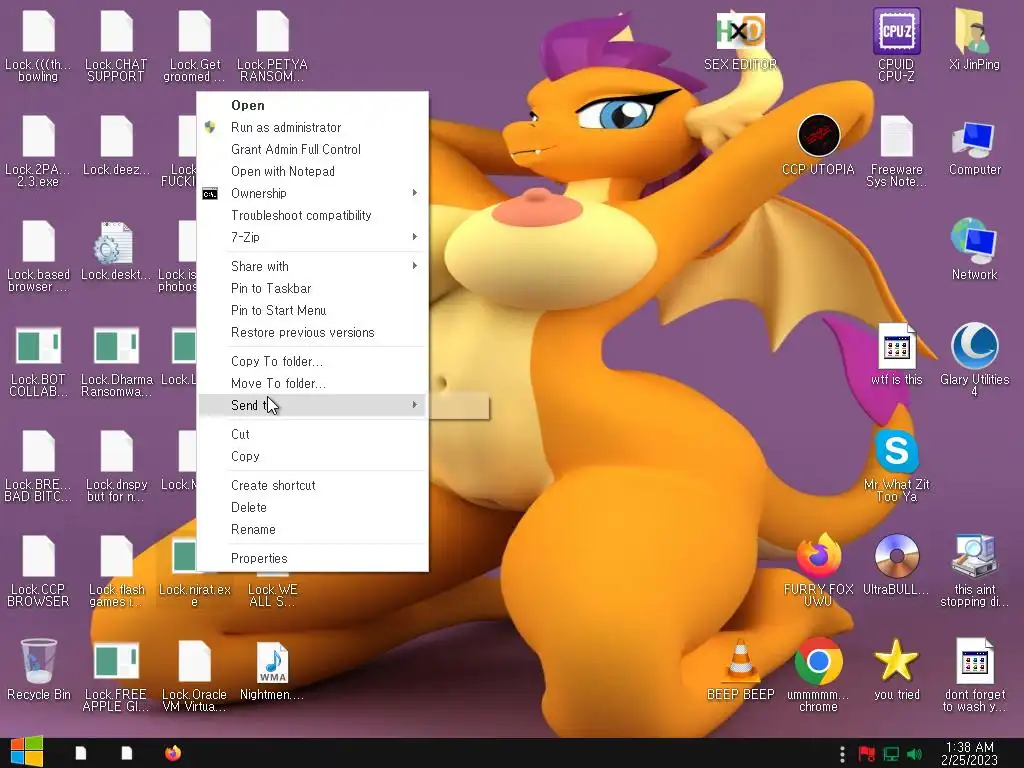Choose Open with Notepad
Screen dimensions: 1024x768
click(x=312, y=172)
